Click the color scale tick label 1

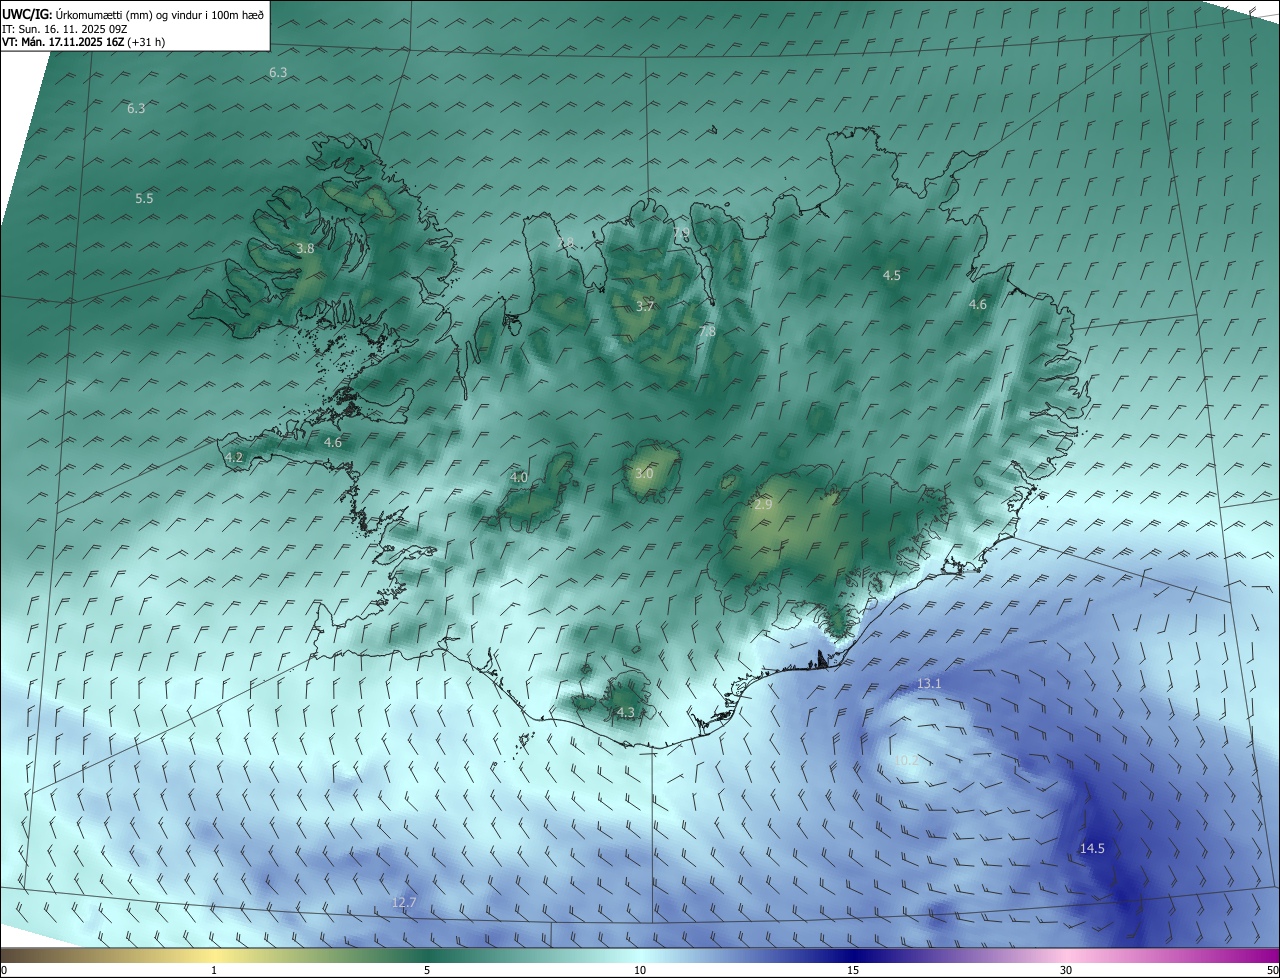tap(214, 970)
